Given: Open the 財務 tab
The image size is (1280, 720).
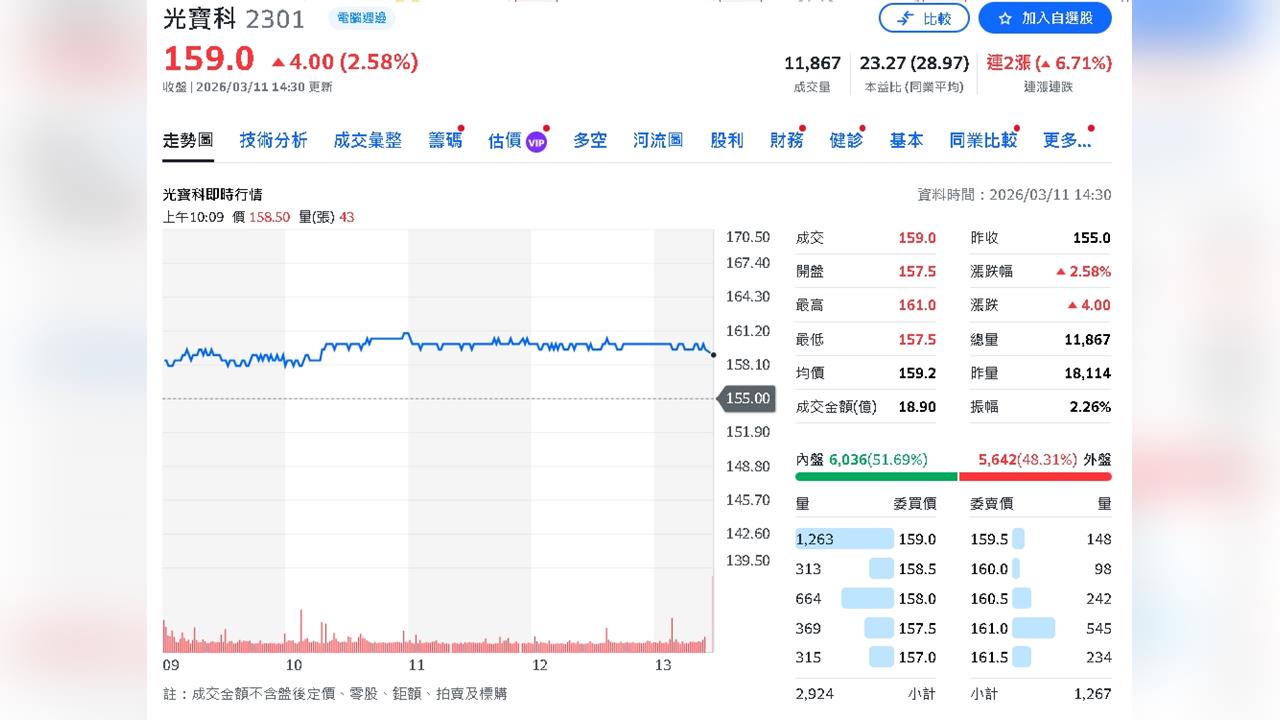Looking at the screenshot, I should pyautogui.click(x=786, y=140).
